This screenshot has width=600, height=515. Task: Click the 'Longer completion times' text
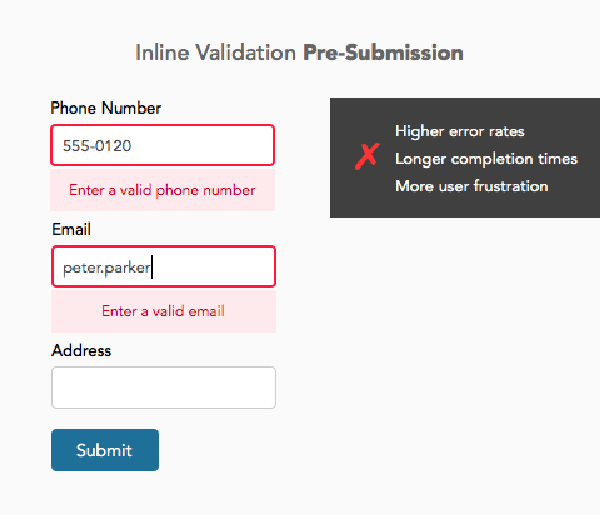click(x=486, y=159)
